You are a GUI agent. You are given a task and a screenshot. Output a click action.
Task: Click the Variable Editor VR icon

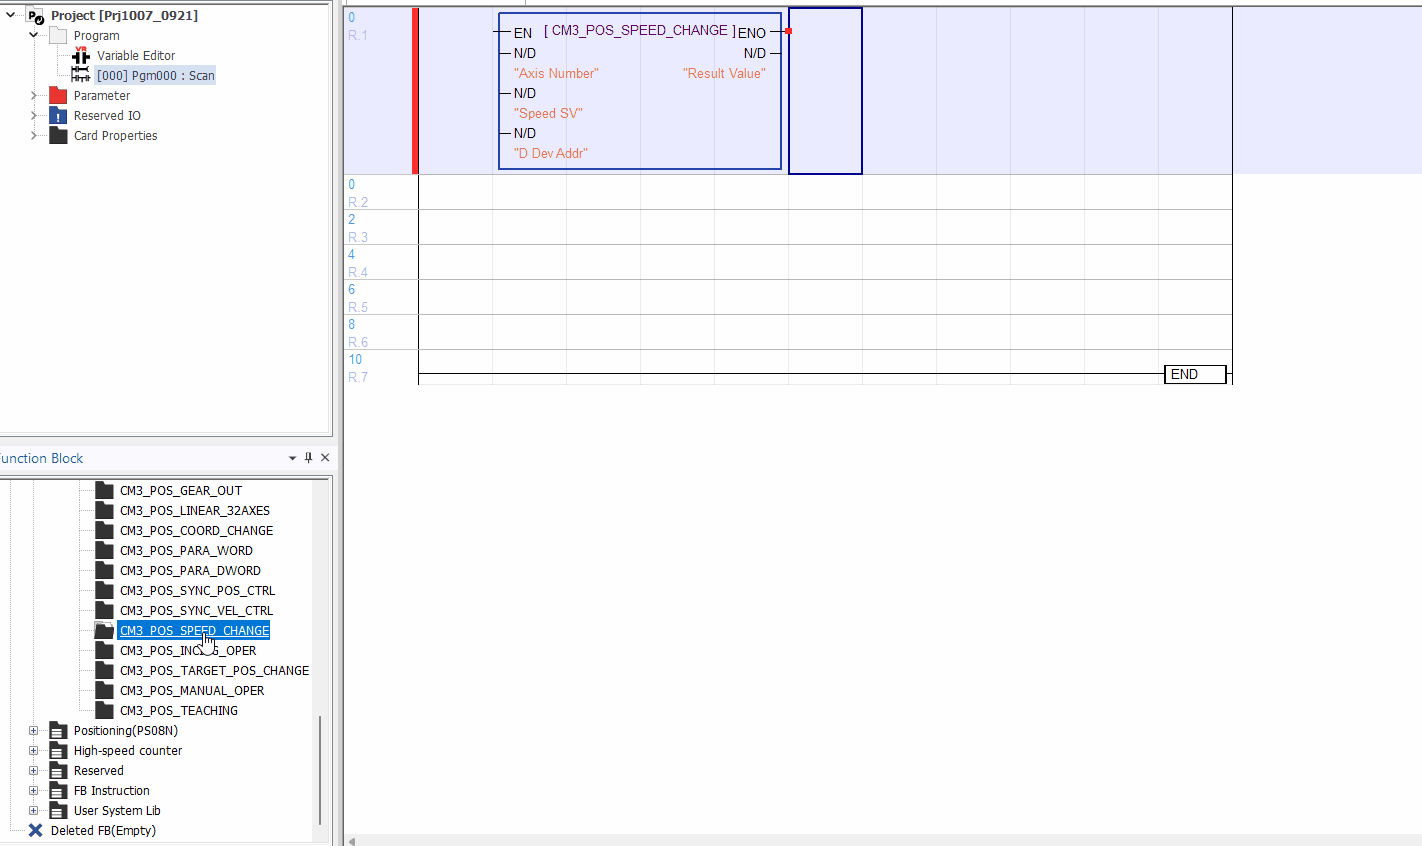(81, 56)
